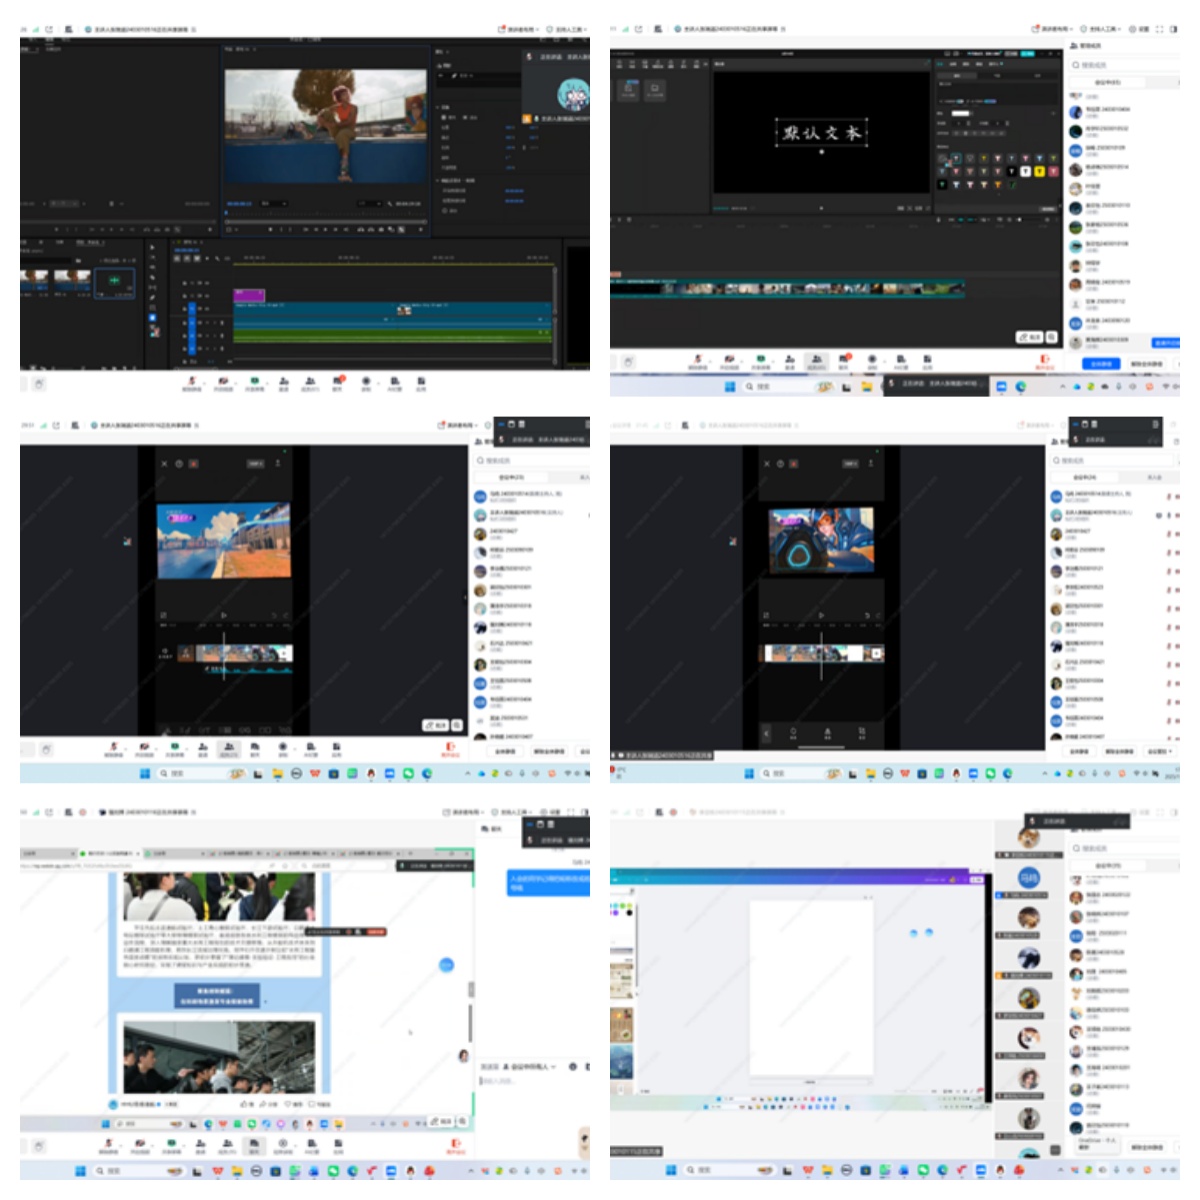
Task: Toggle microphone mute in the meeting toolbar below Premiere
Action: [192, 382]
